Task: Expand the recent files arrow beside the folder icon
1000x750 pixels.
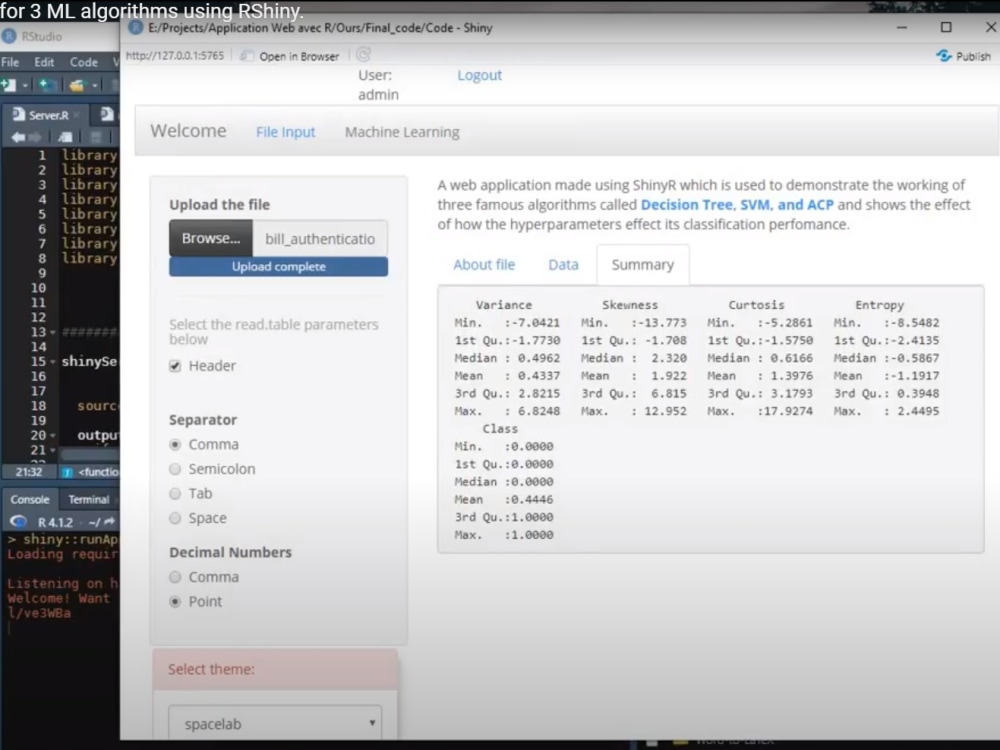Action: [x=94, y=85]
